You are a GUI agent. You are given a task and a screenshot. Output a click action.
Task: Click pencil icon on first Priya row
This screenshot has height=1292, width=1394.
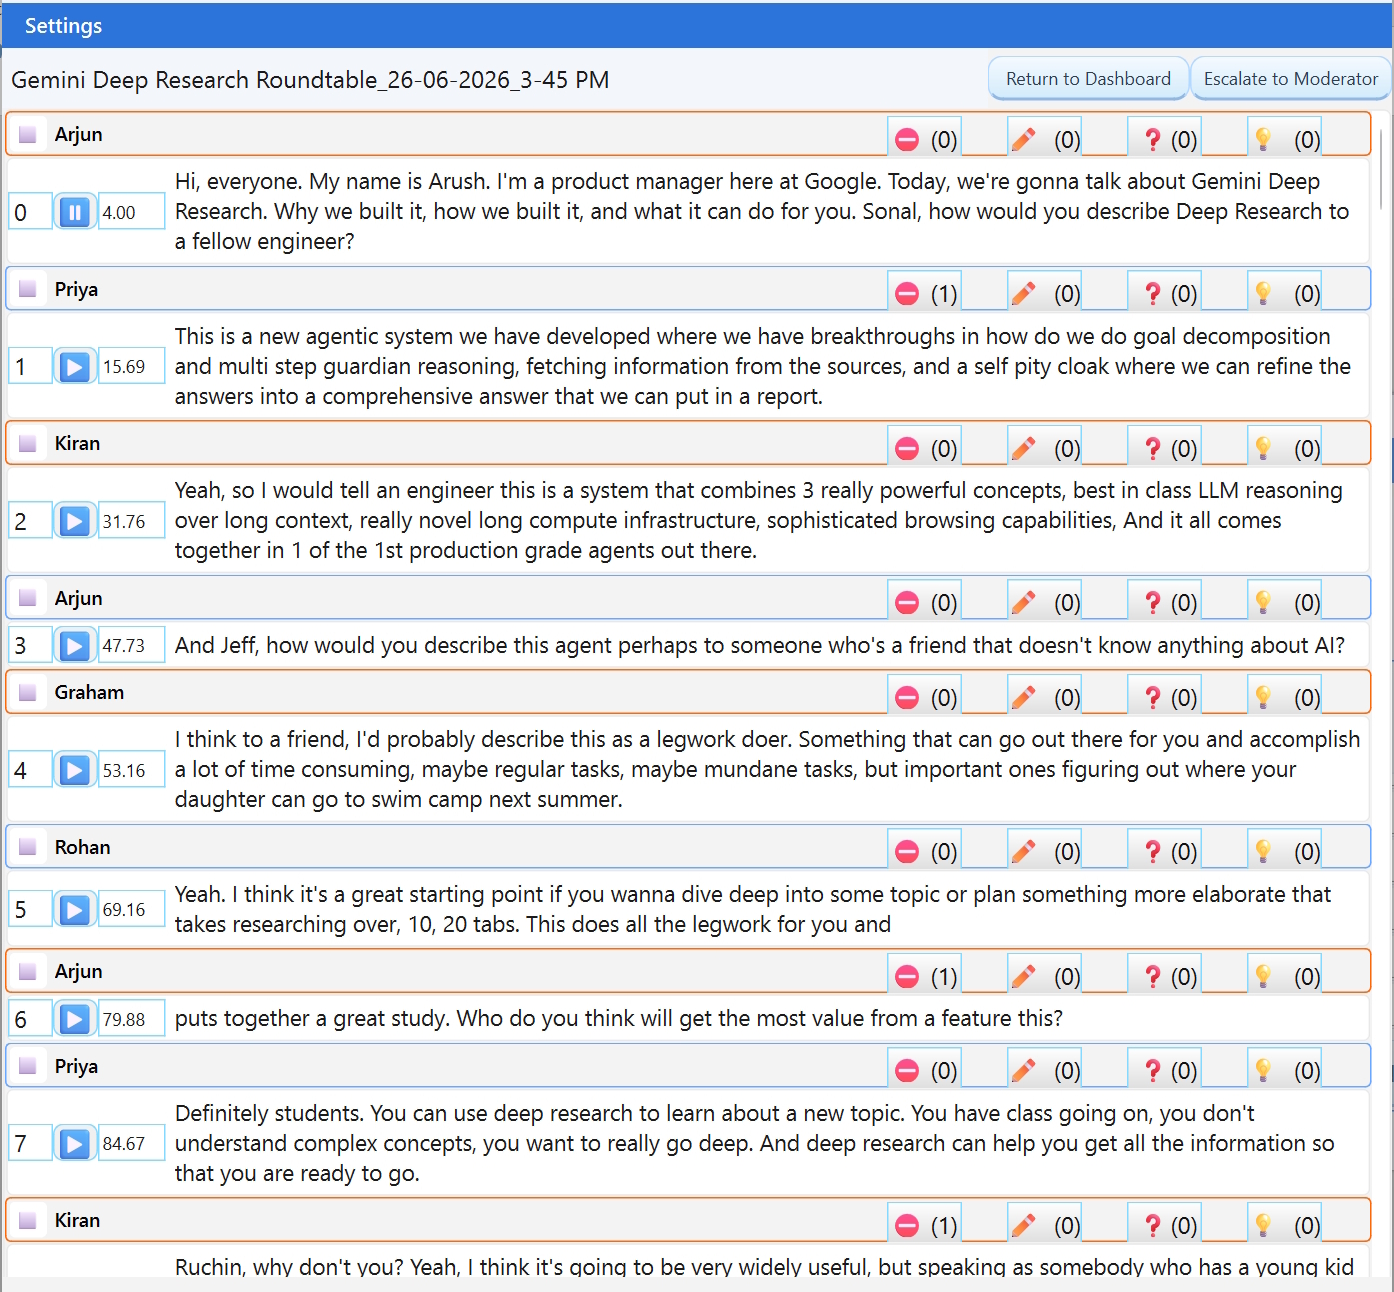coord(1023,293)
